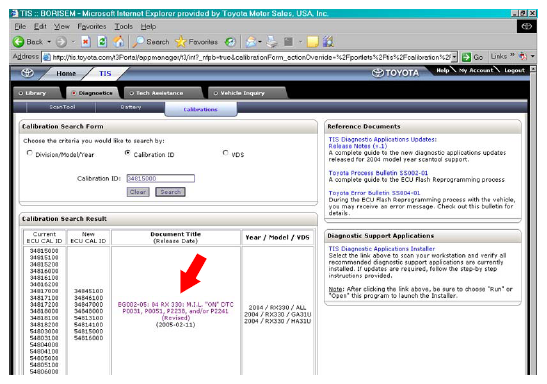Viewport: 547px width, 384px height.
Task: Click the Messenger people icon in toolbar
Action: coord(328,42)
